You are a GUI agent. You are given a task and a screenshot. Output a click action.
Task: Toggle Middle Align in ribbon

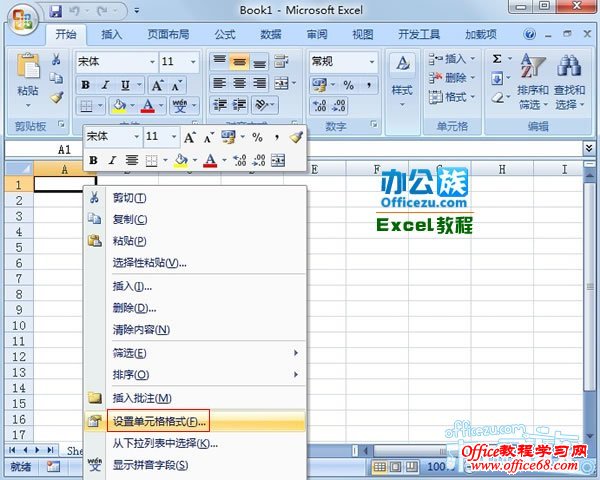[x=240, y=61]
